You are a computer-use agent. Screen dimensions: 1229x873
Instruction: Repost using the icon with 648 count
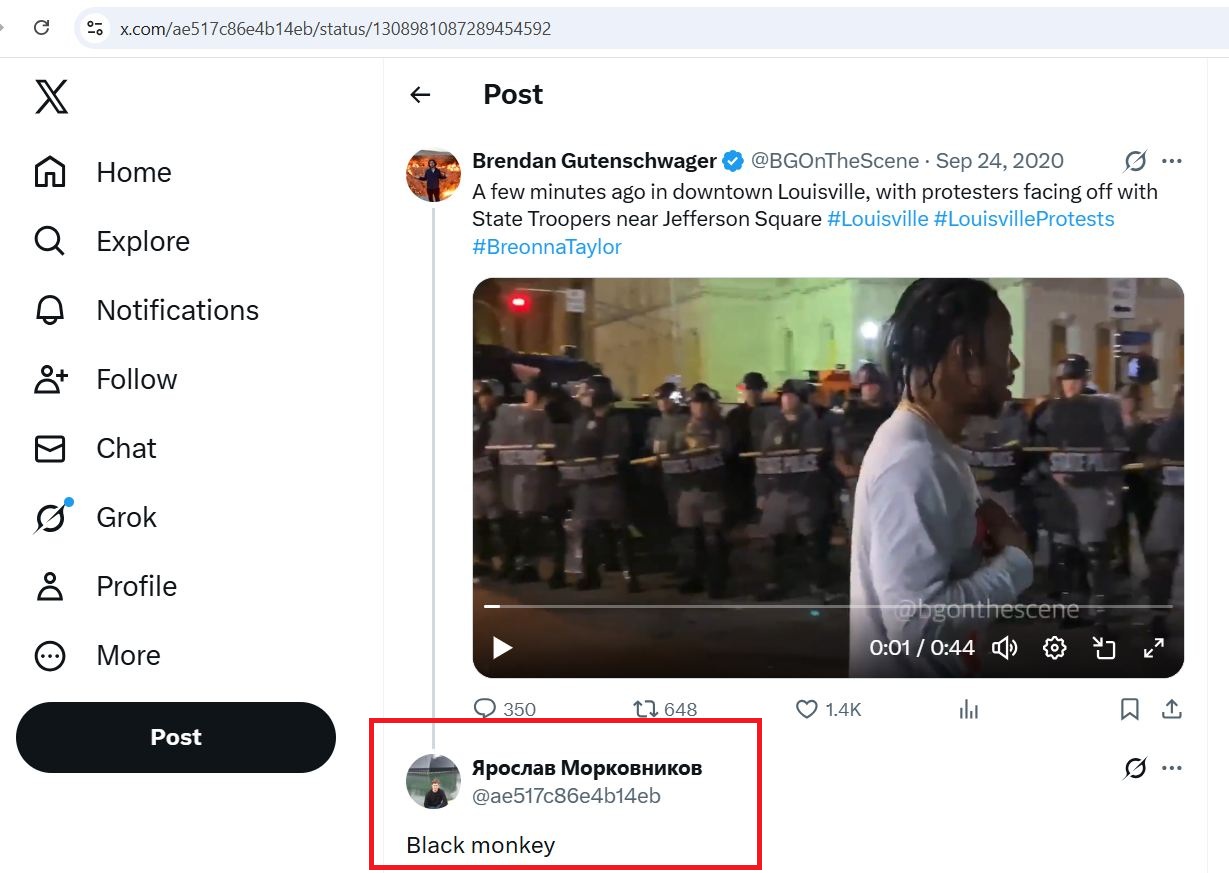pos(646,709)
